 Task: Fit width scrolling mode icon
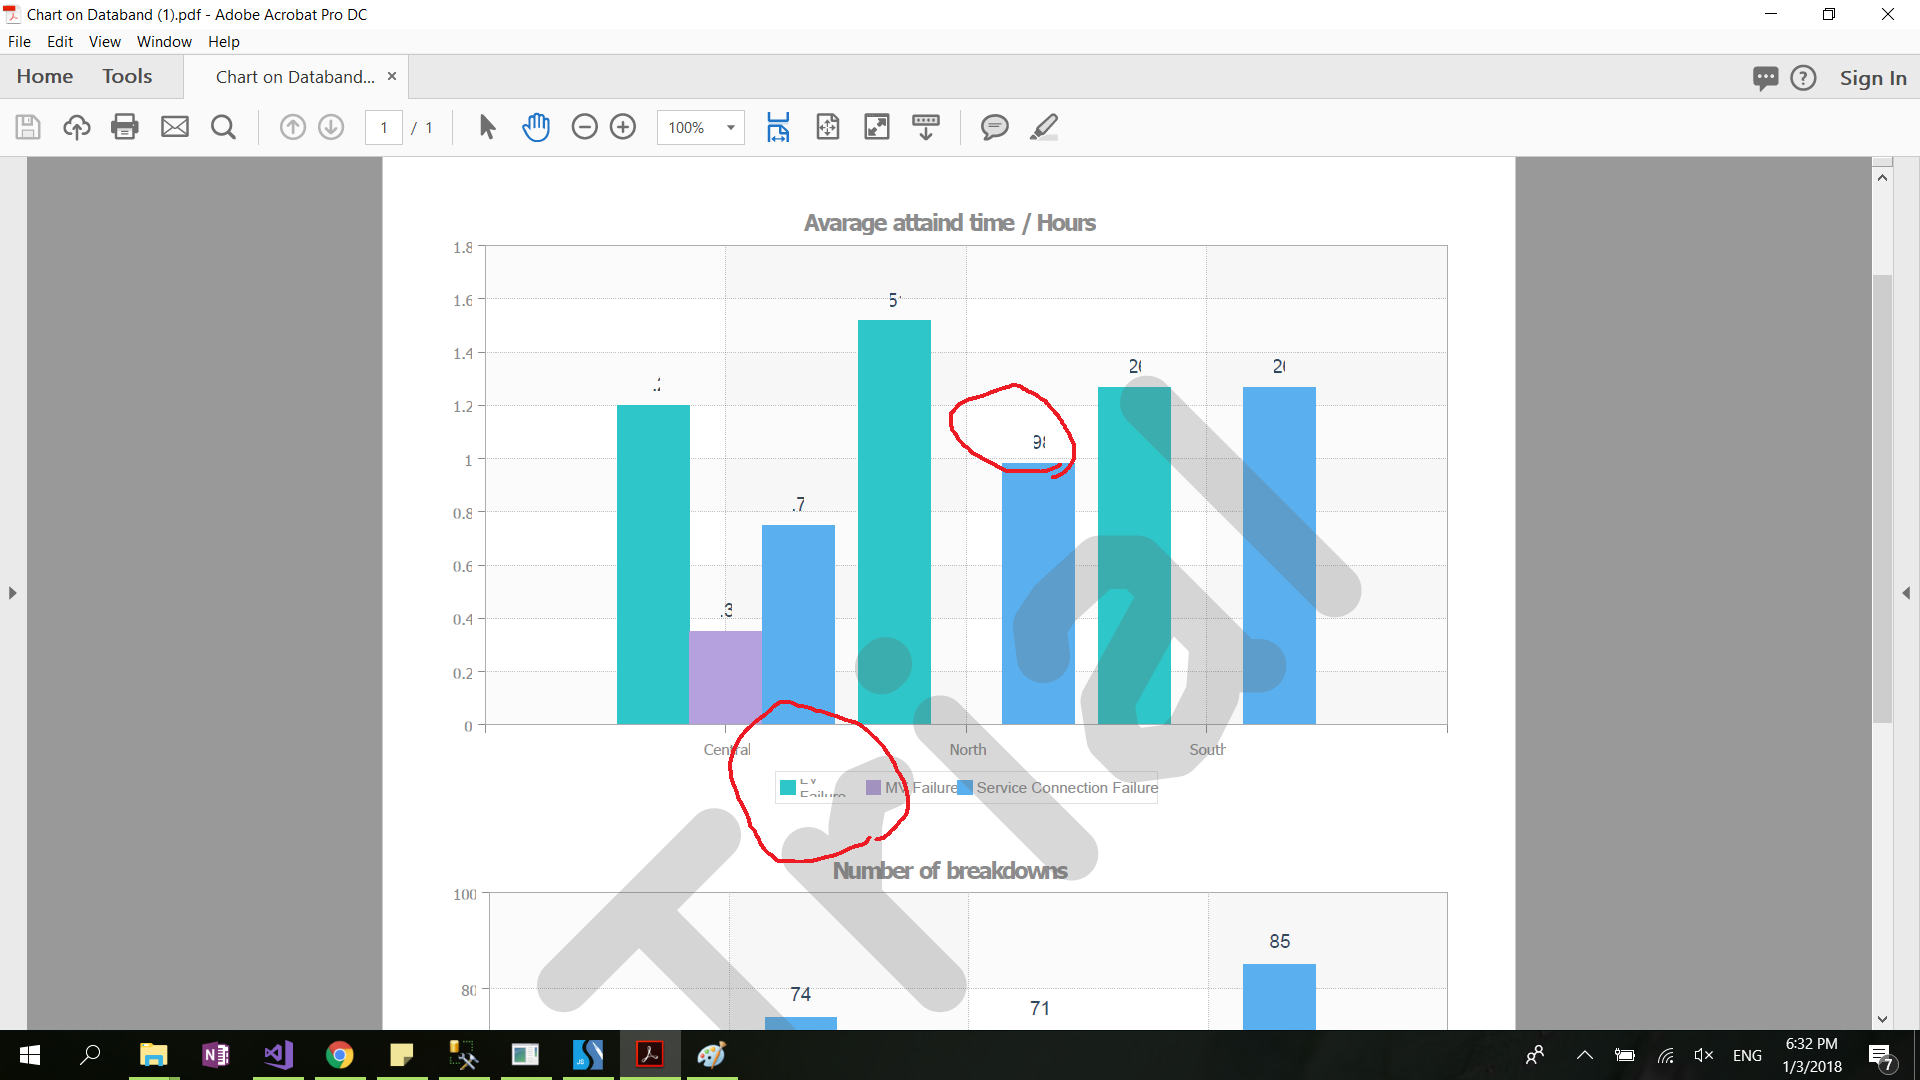[778, 127]
